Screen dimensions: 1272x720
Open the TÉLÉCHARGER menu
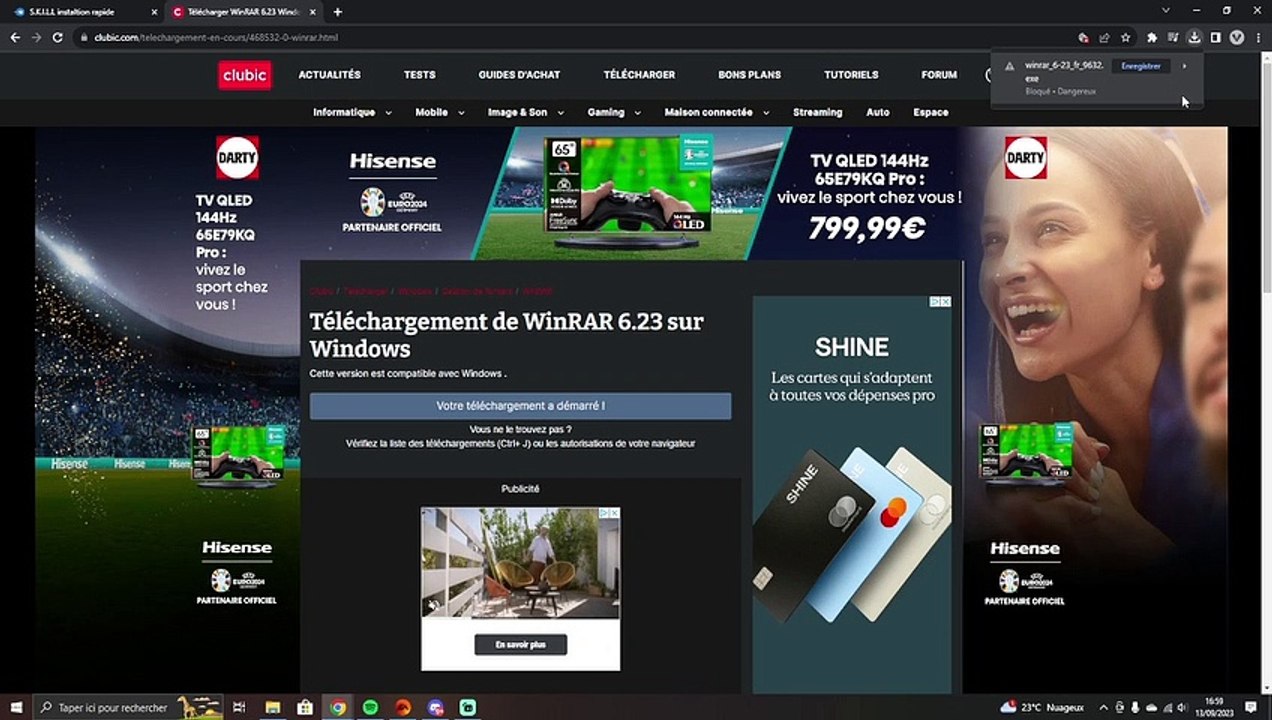[x=639, y=75]
